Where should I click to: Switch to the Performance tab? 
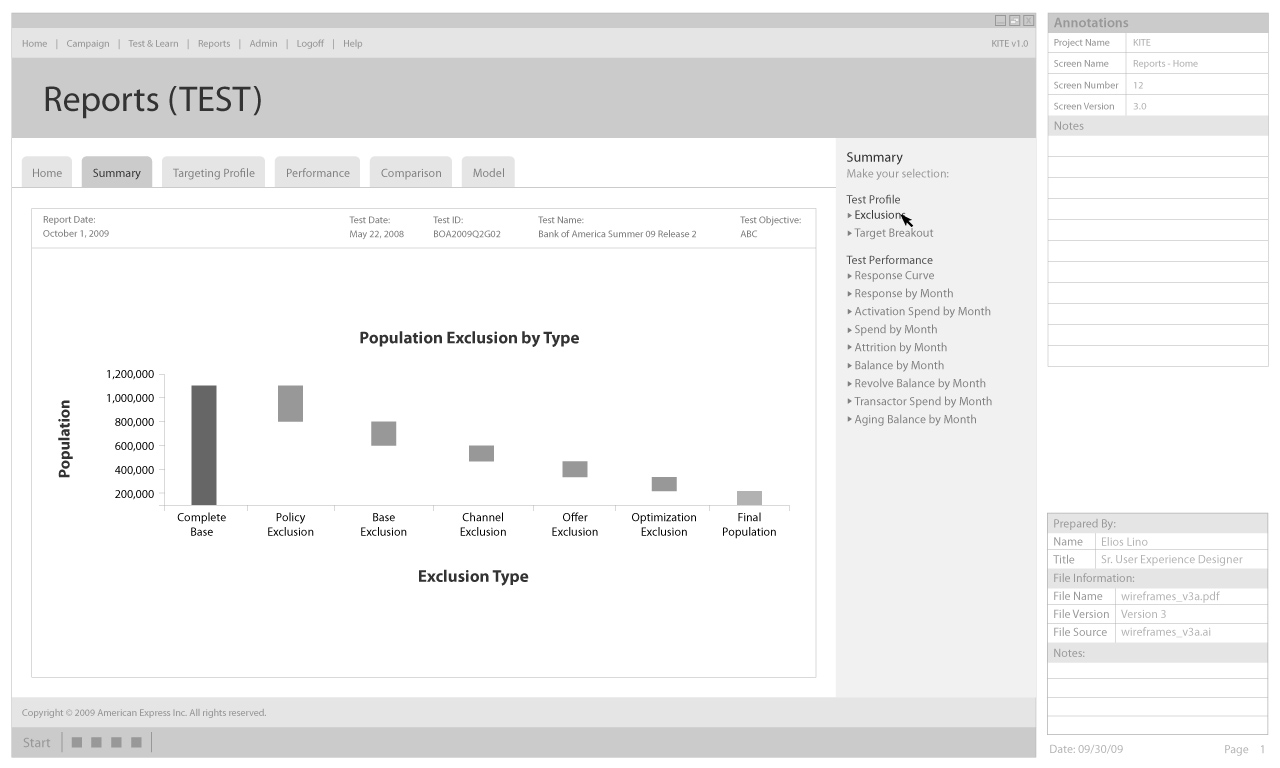[318, 173]
